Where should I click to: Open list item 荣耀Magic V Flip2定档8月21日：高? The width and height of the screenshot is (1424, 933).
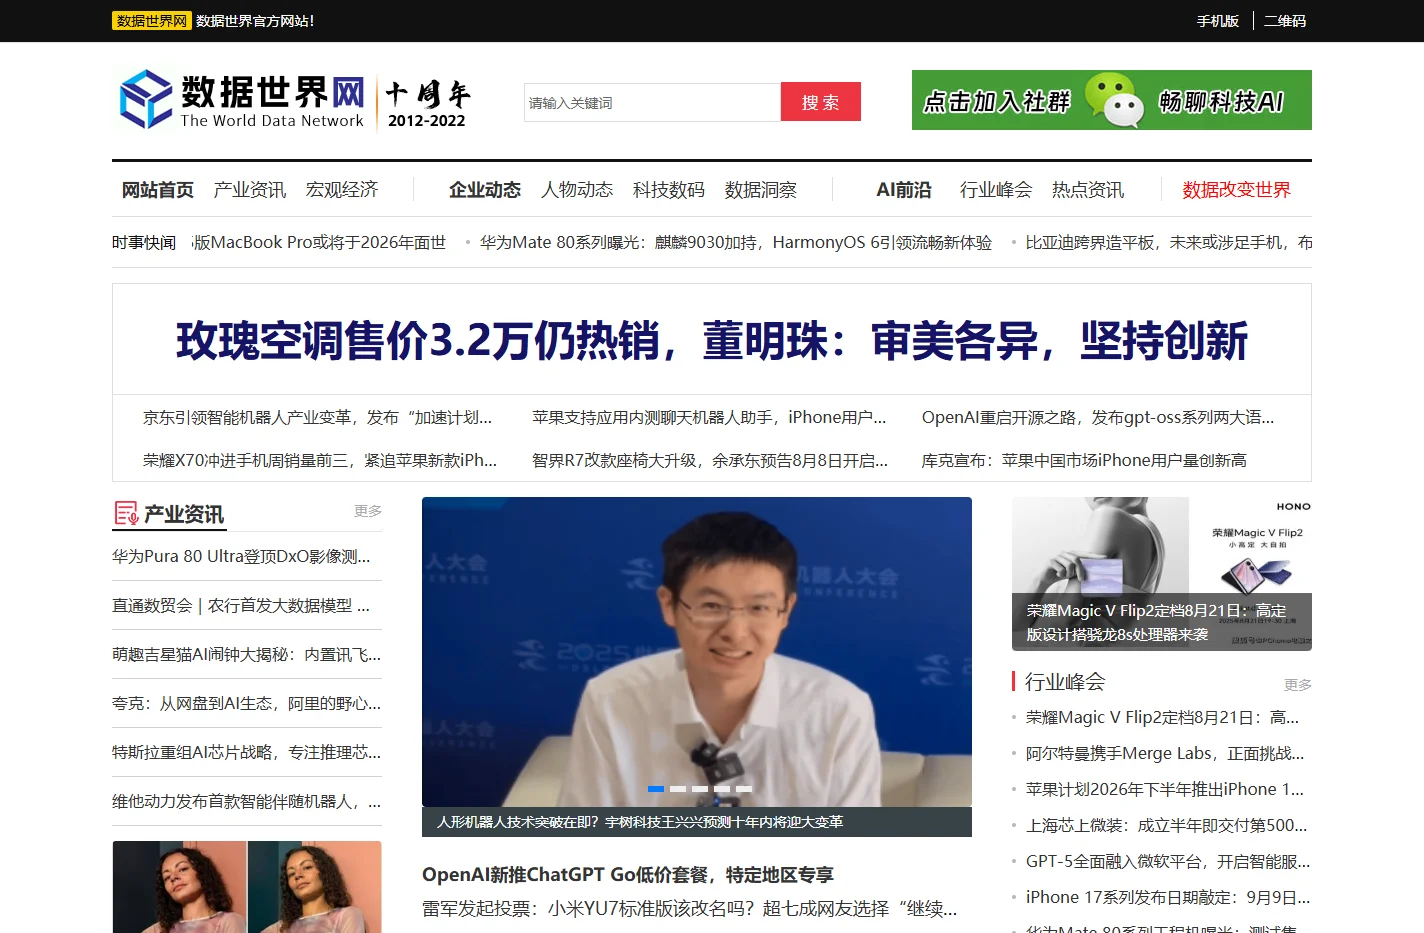pyautogui.click(x=1162, y=717)
